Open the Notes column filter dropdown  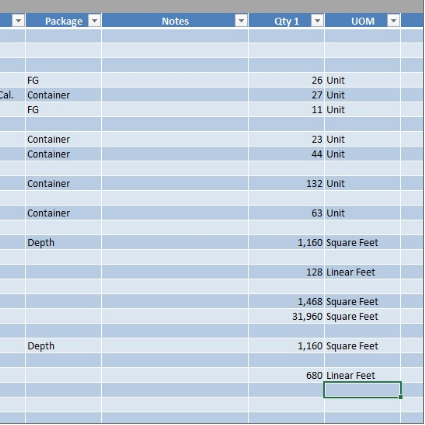(x=241, y=21)
